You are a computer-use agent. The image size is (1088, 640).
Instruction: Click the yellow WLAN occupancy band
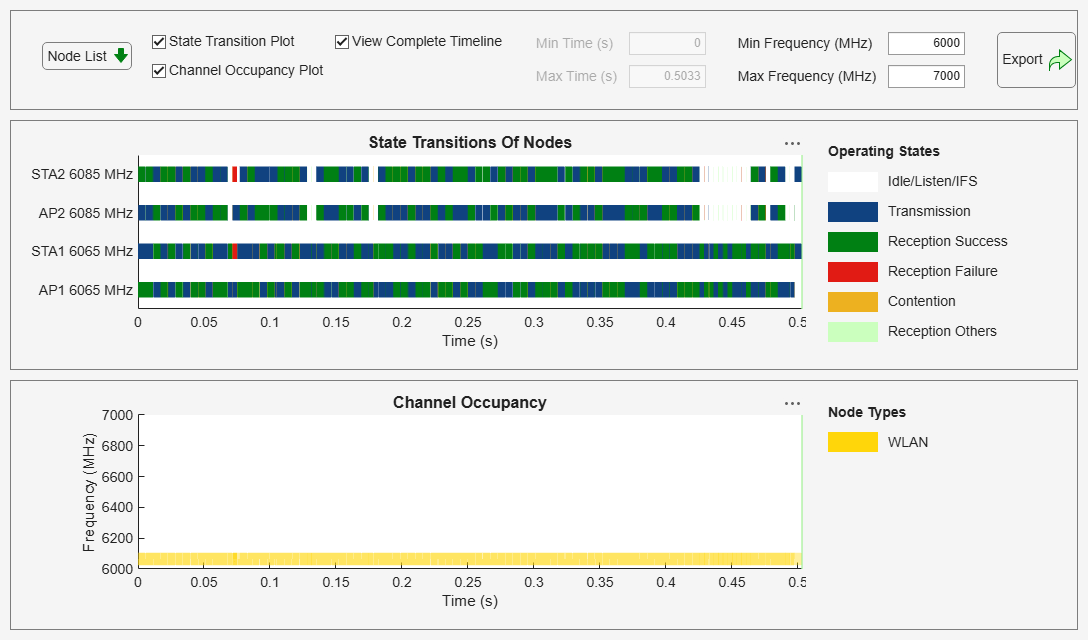coord(470,559)
